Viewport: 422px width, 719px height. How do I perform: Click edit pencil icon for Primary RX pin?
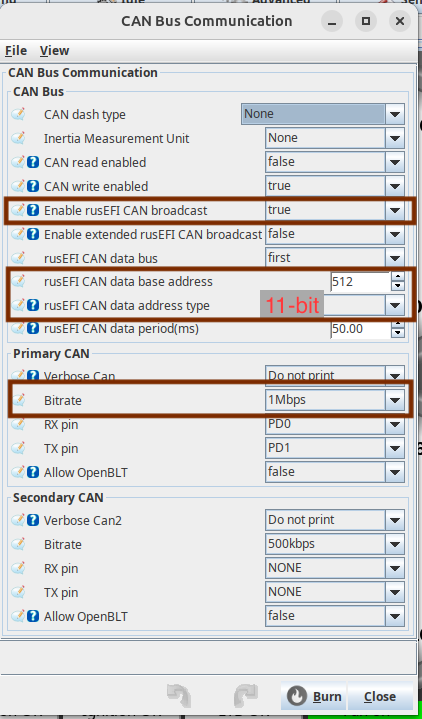point(18,424)
